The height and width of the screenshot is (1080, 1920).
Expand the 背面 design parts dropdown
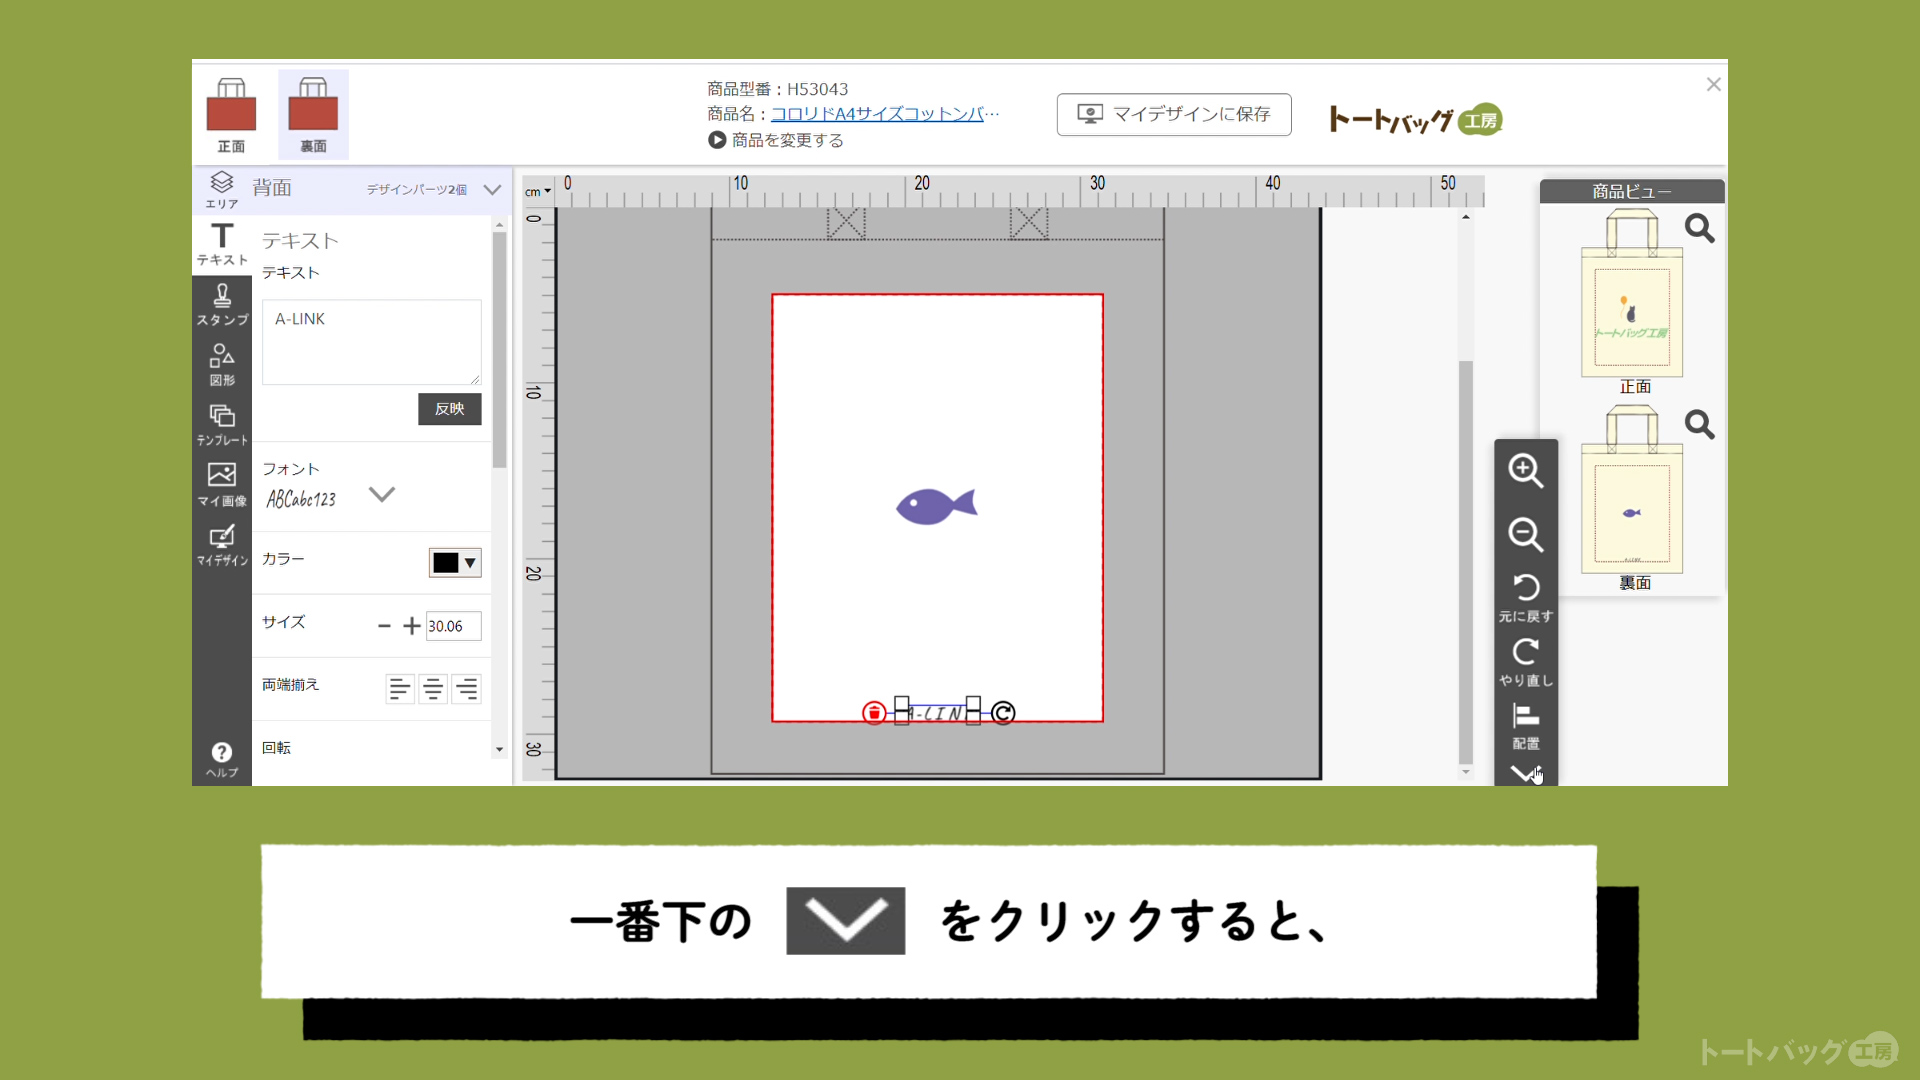coord(492,189)
